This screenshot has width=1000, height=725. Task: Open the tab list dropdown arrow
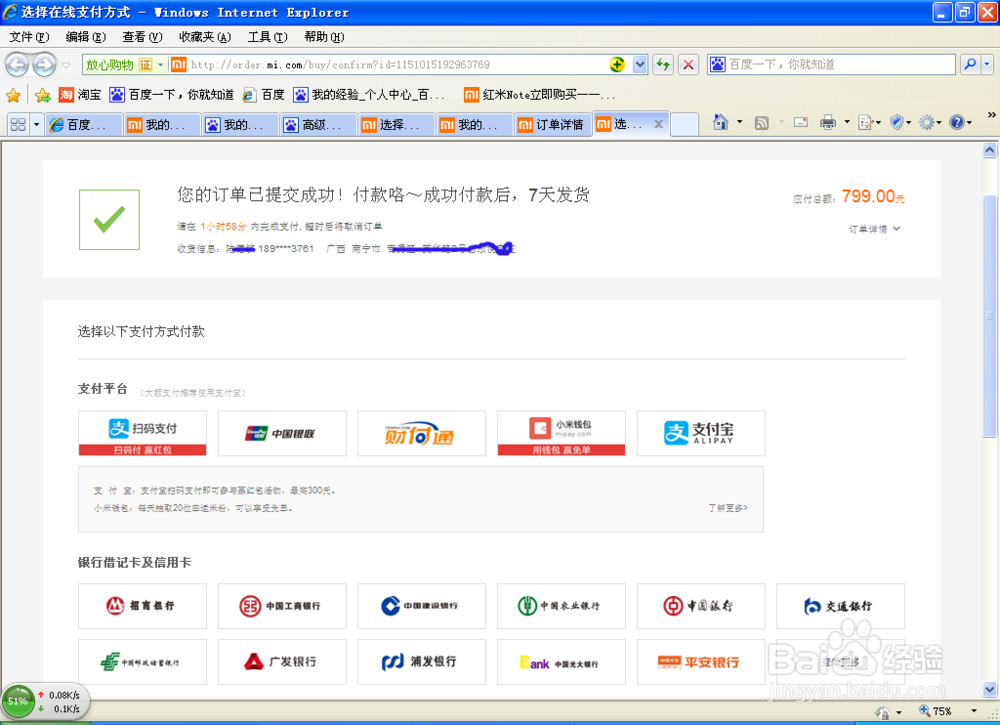(36, 124)
